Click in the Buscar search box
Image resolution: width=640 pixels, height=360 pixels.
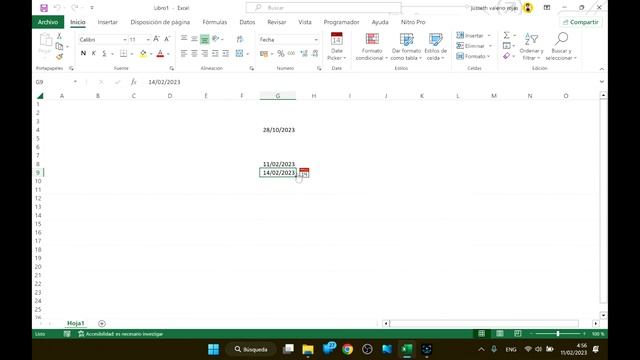coord(324,8)
